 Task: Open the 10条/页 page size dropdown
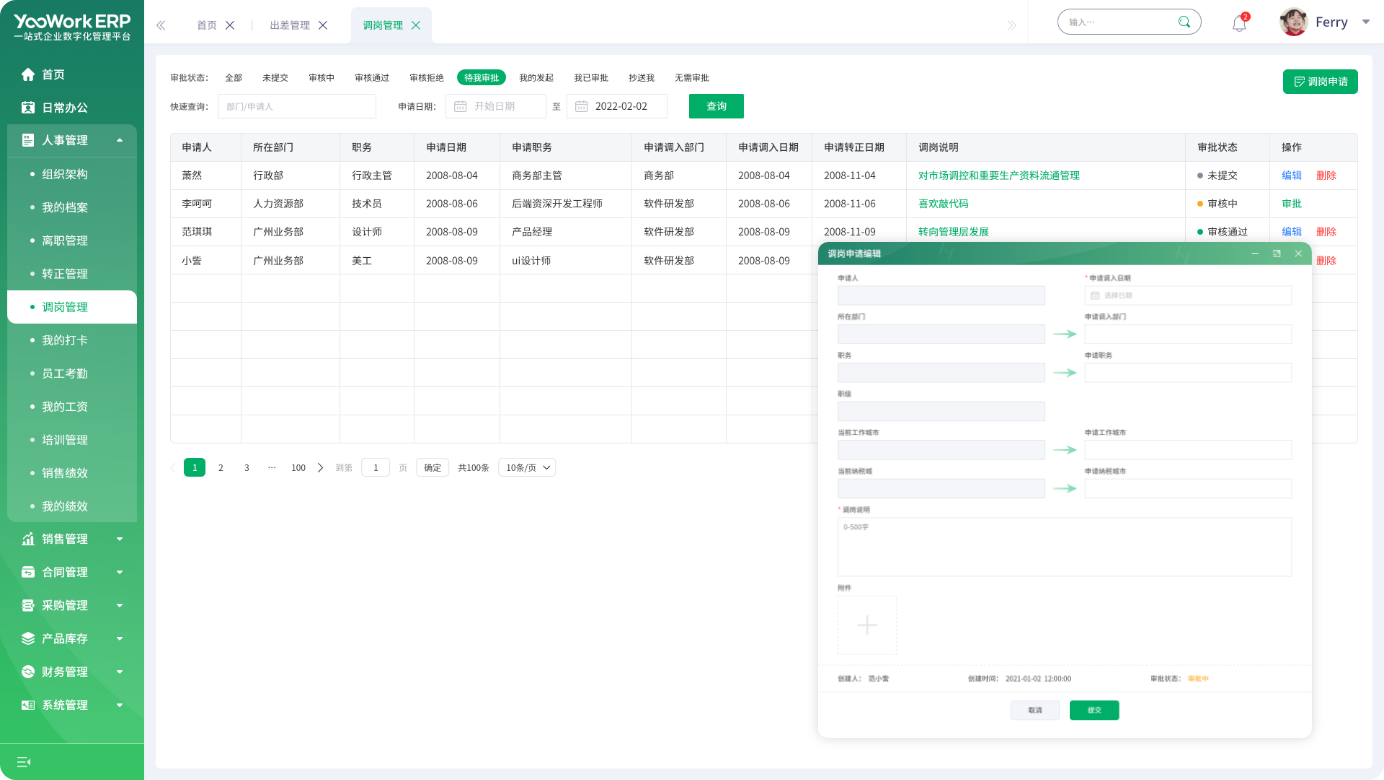(x=527, y=467)
